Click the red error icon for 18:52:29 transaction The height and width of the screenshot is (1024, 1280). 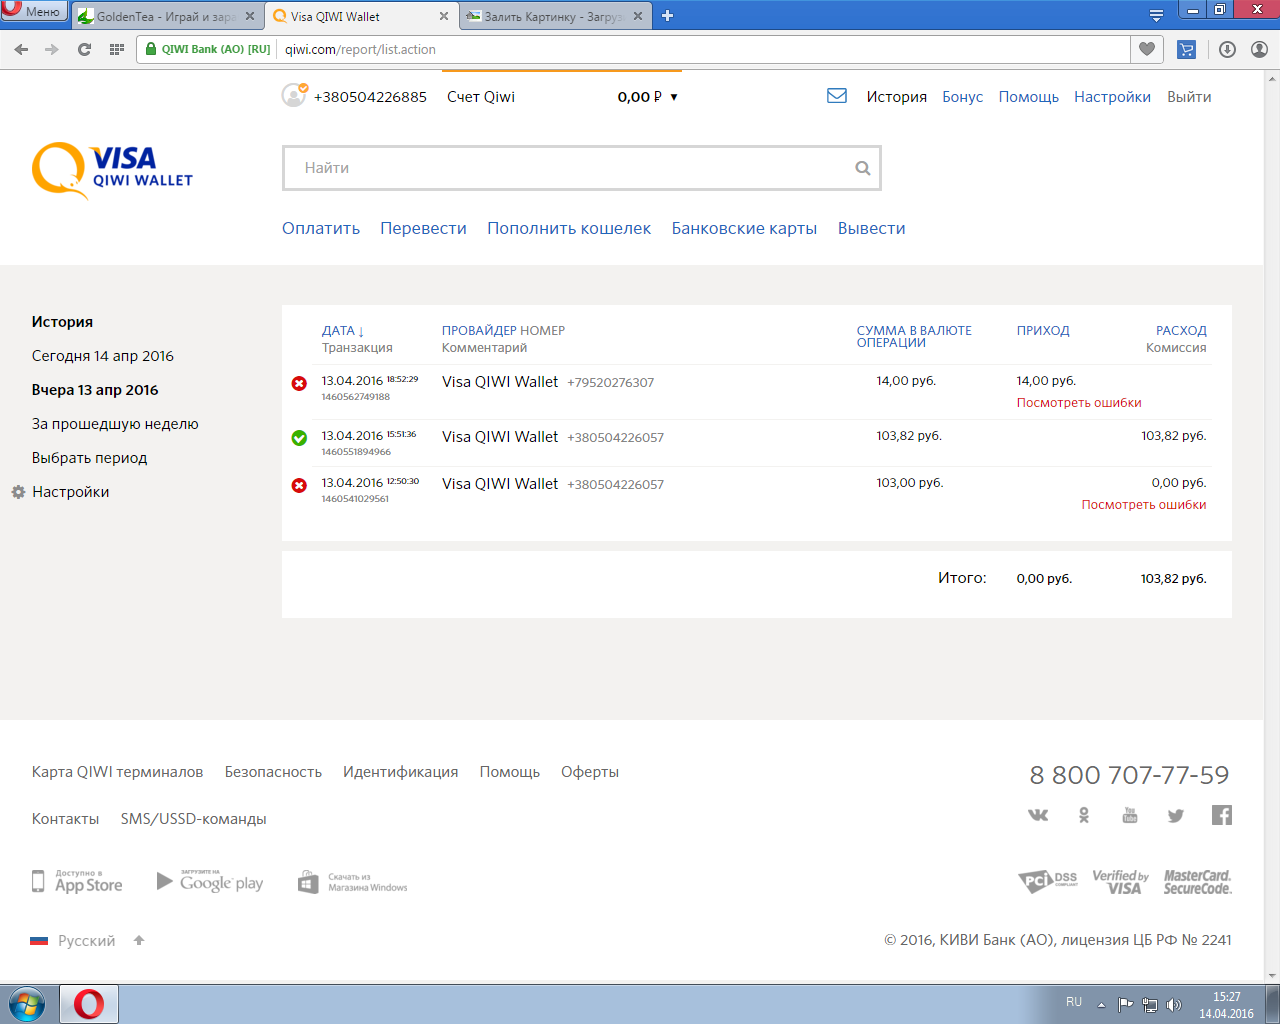299,383
